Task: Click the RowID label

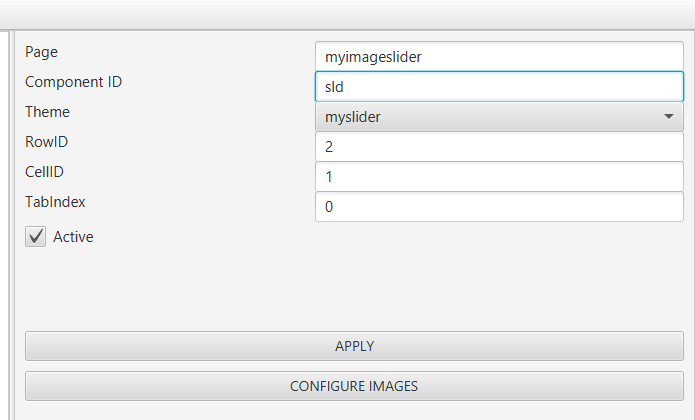Action: 46,142
